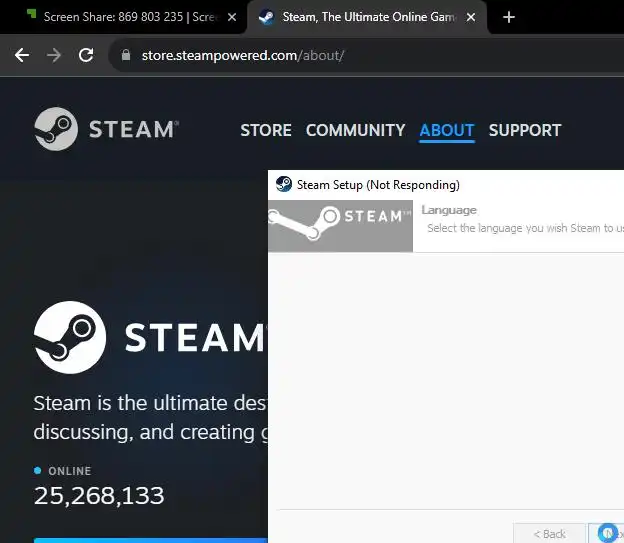Click the large Steam logo on the page
This screenshot has height=543, width=624.
click(148, 338)
